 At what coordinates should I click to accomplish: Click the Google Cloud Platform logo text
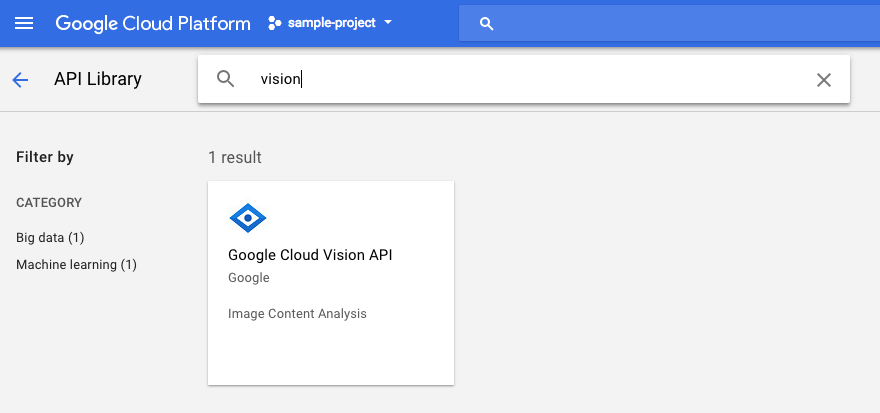point(153,23)
